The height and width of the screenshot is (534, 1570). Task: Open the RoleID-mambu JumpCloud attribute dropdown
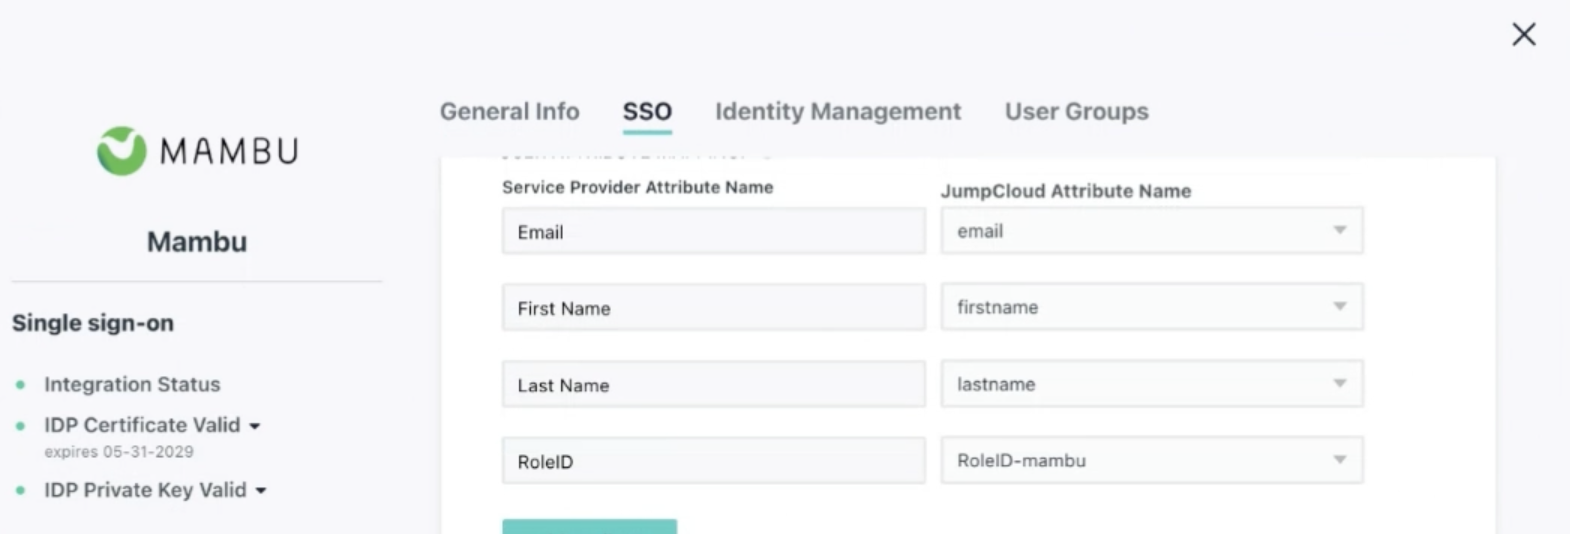(1152, 460)
